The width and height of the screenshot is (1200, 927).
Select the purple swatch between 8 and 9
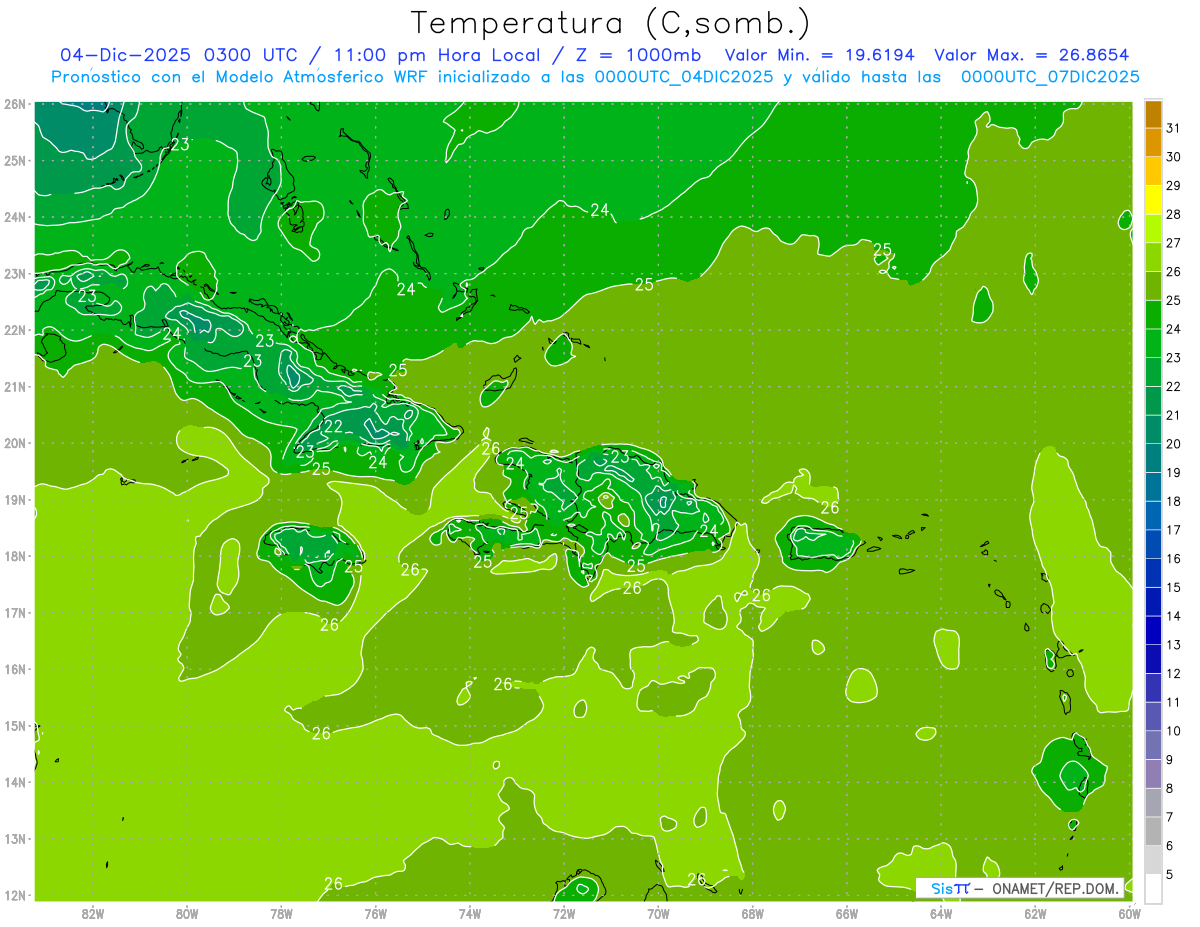click(1153, 774)
